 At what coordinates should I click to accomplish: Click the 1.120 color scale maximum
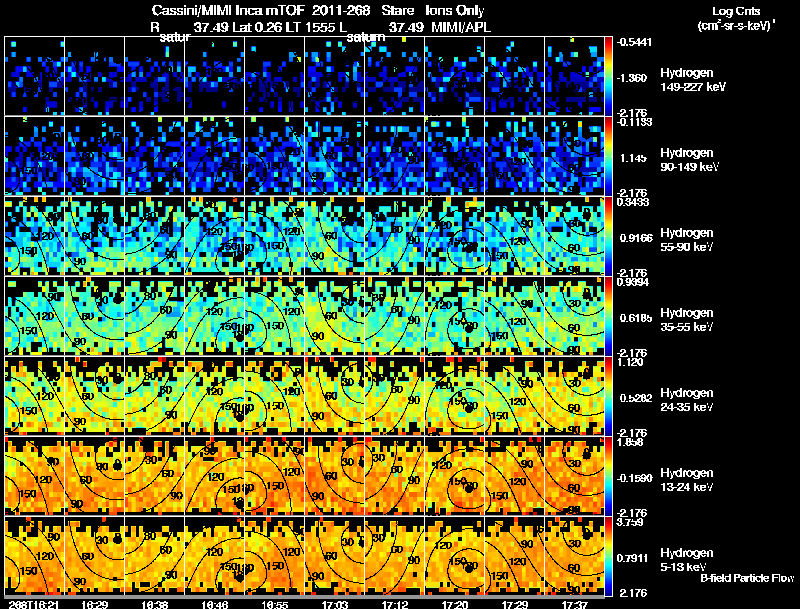pyautogui.click(x=630, y=362)
